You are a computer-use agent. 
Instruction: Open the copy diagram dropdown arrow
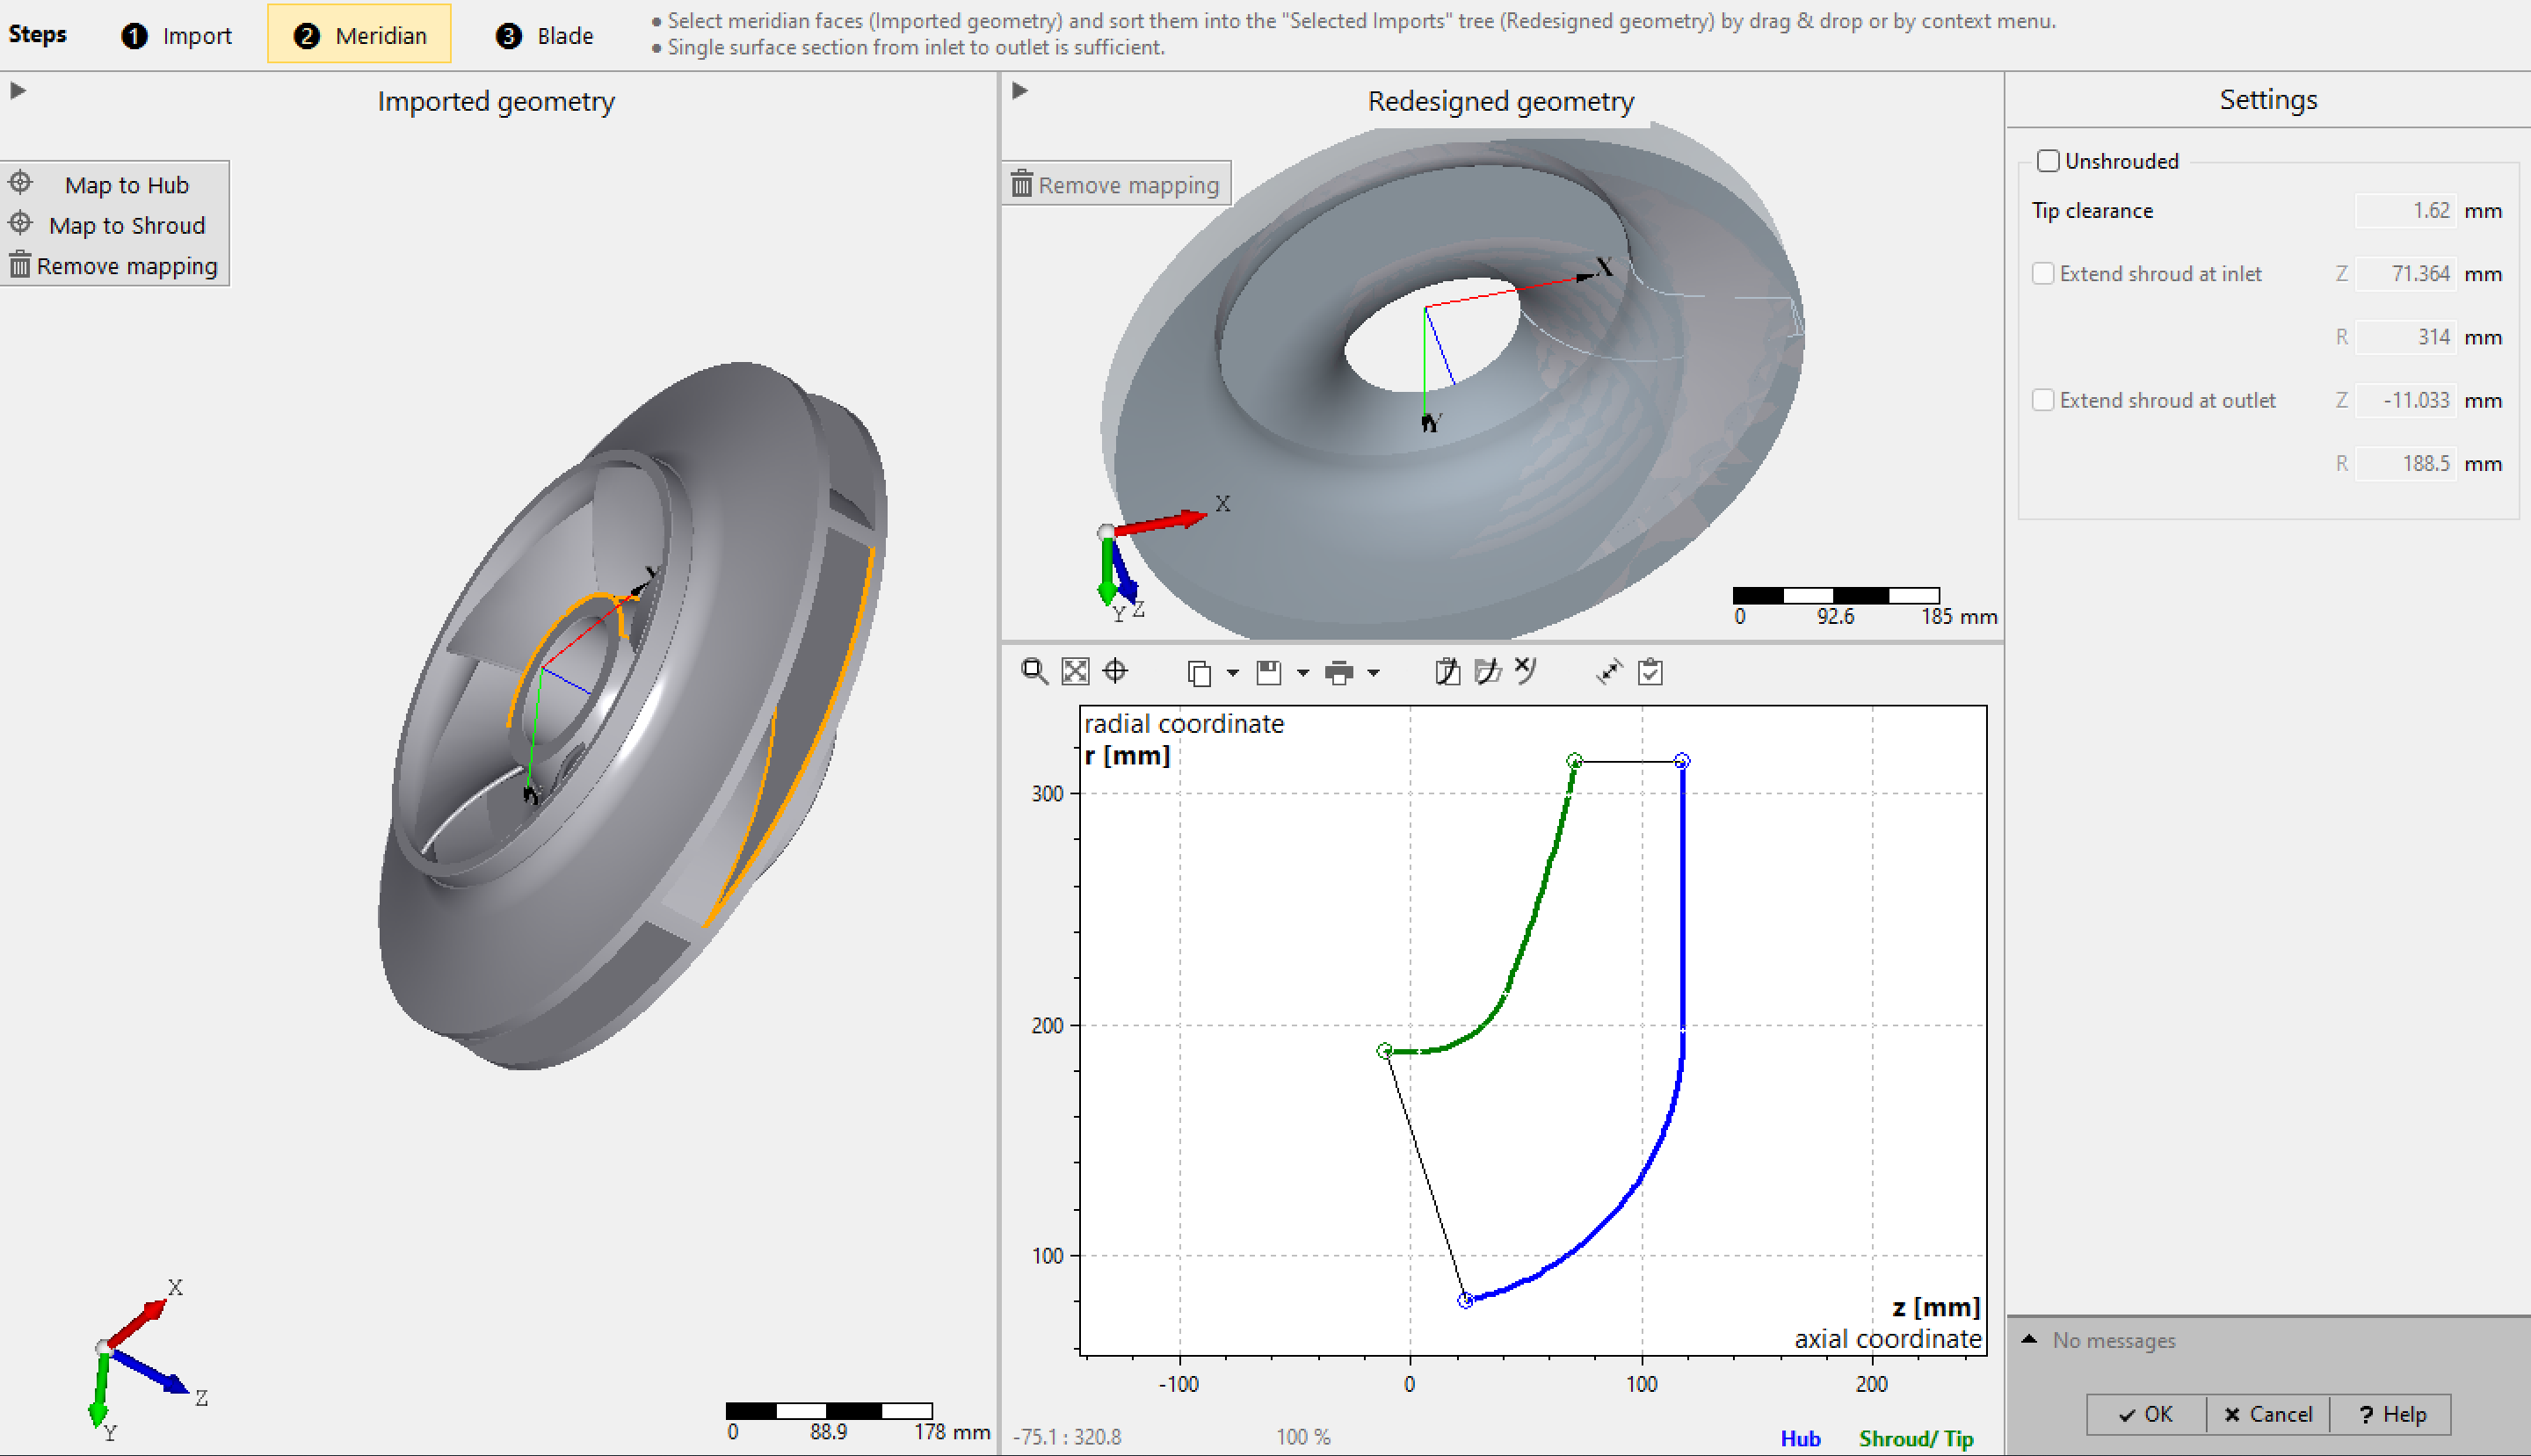[x=1233, y=673]
